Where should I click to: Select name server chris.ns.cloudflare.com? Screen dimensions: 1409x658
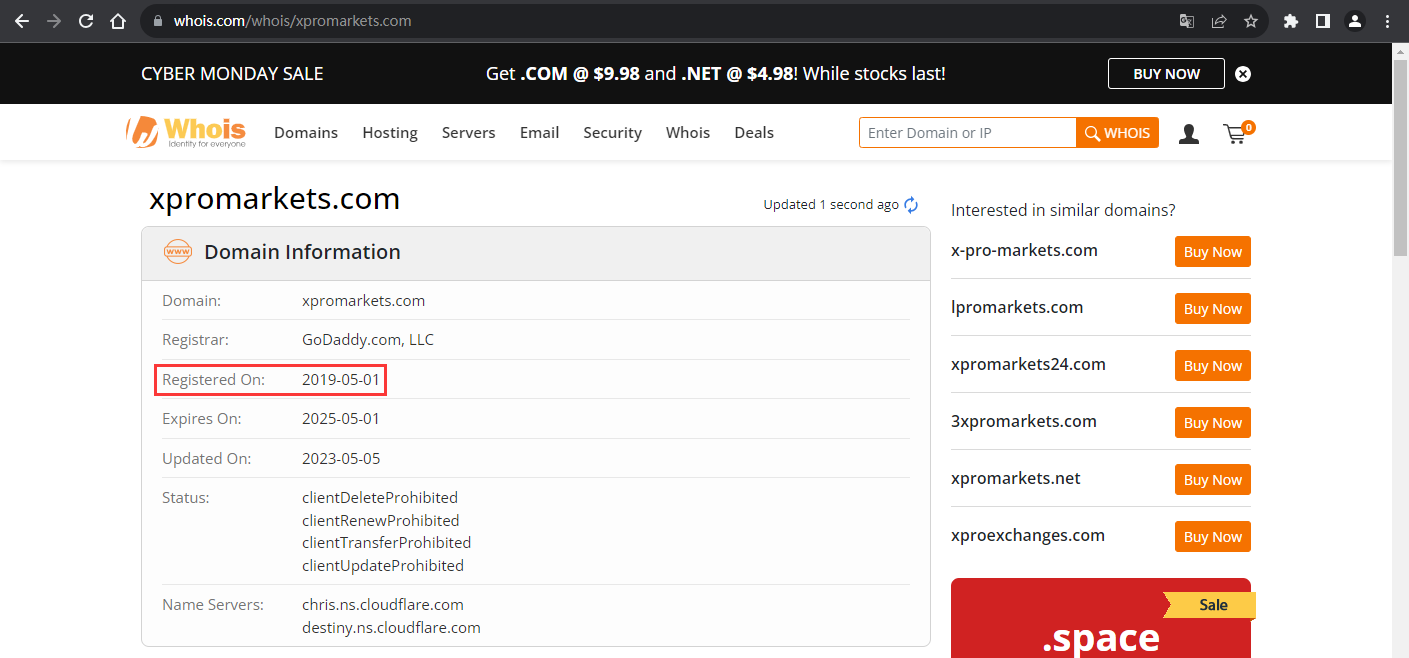click(383, 605)
